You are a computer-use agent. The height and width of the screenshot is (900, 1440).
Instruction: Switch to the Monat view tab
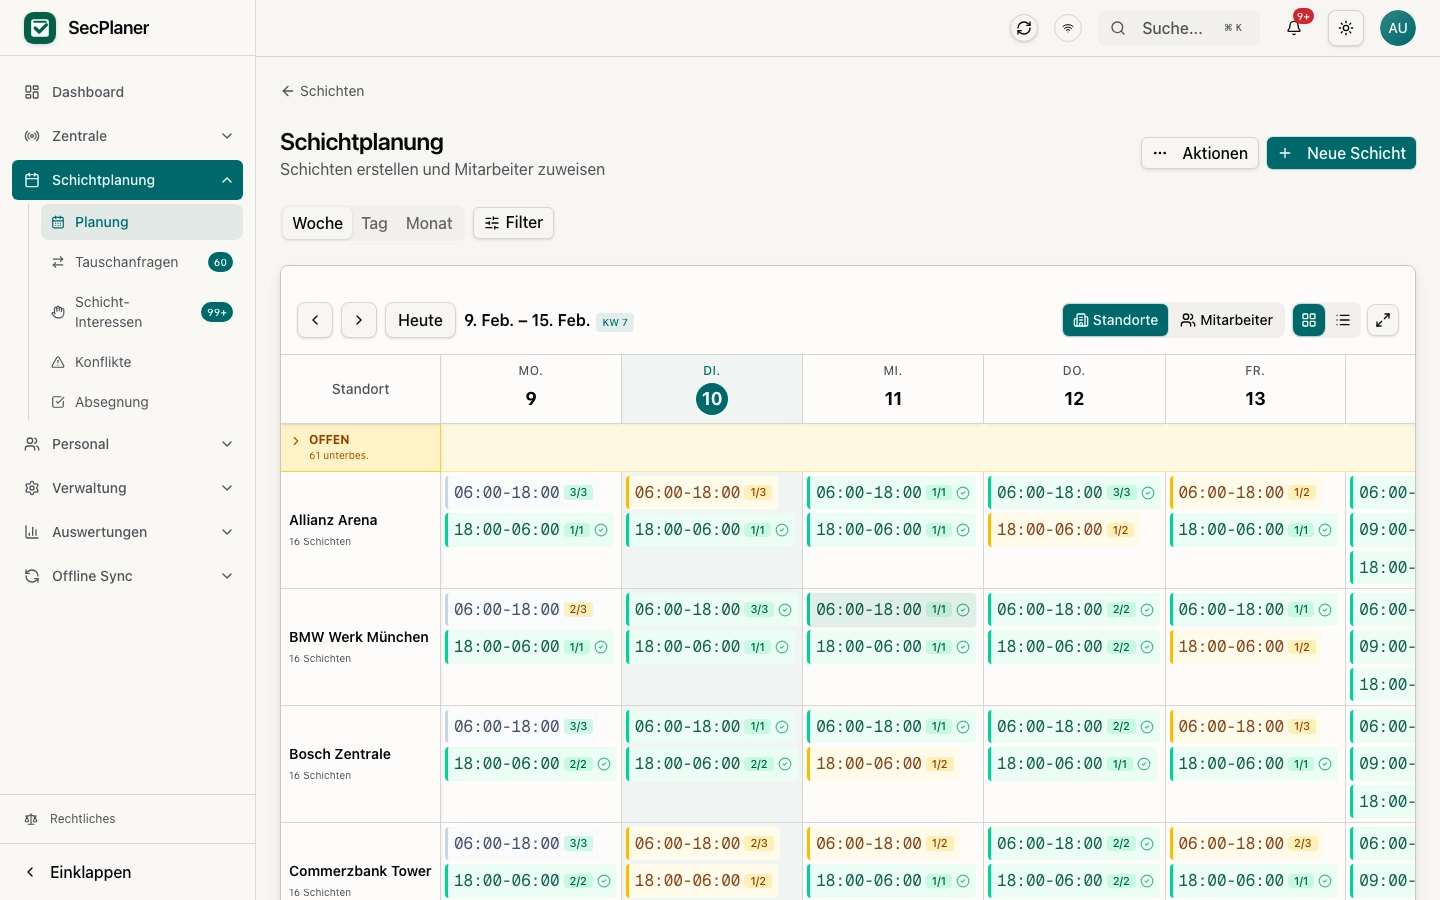point(429,223)
